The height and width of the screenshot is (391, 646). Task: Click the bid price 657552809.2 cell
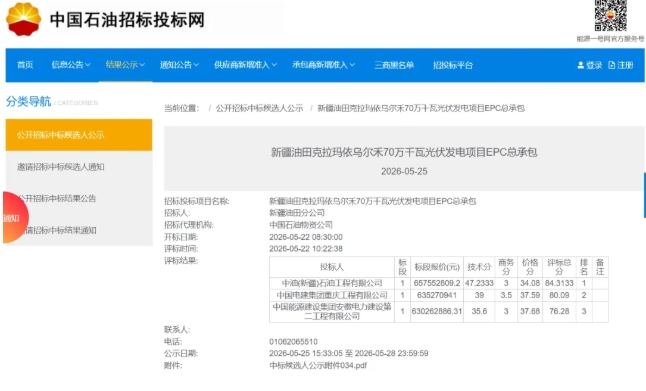point(437,283)
